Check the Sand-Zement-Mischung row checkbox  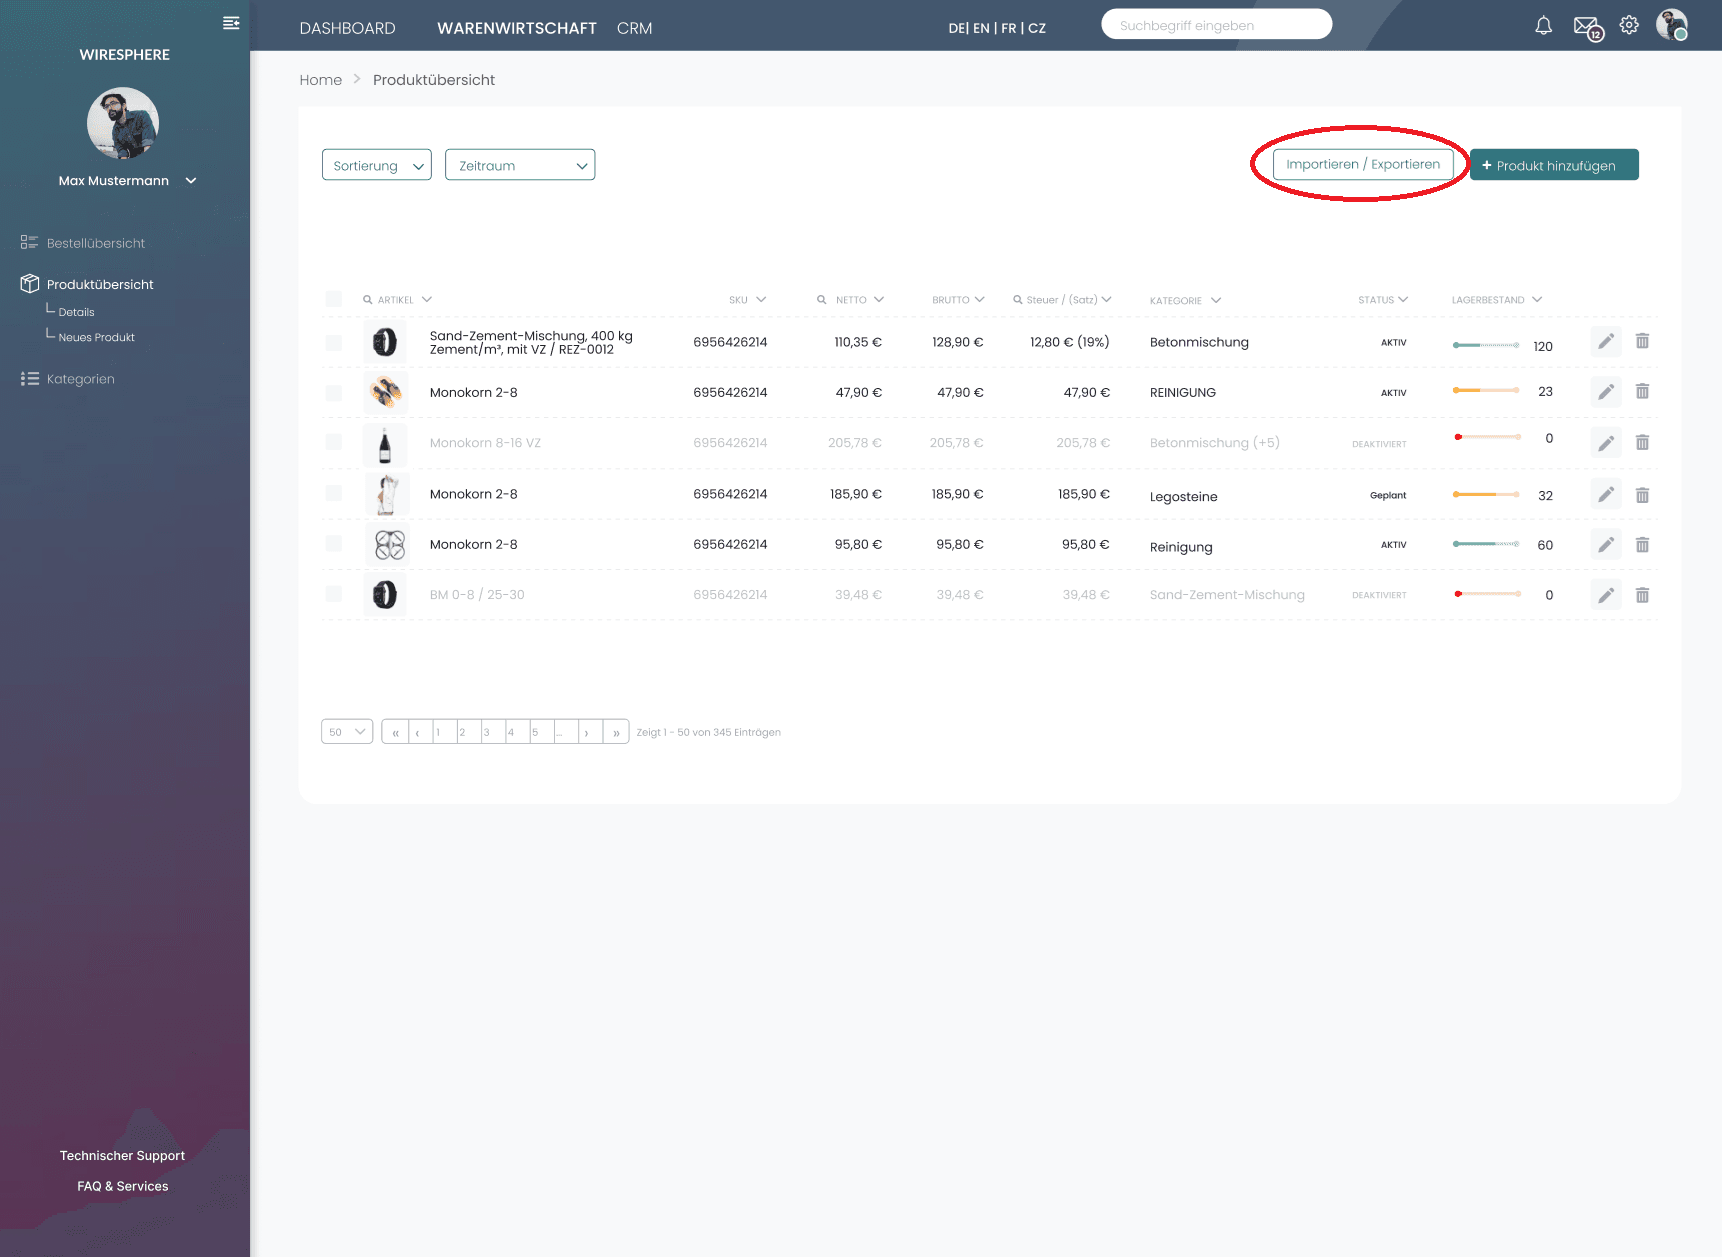pos(334,343)
